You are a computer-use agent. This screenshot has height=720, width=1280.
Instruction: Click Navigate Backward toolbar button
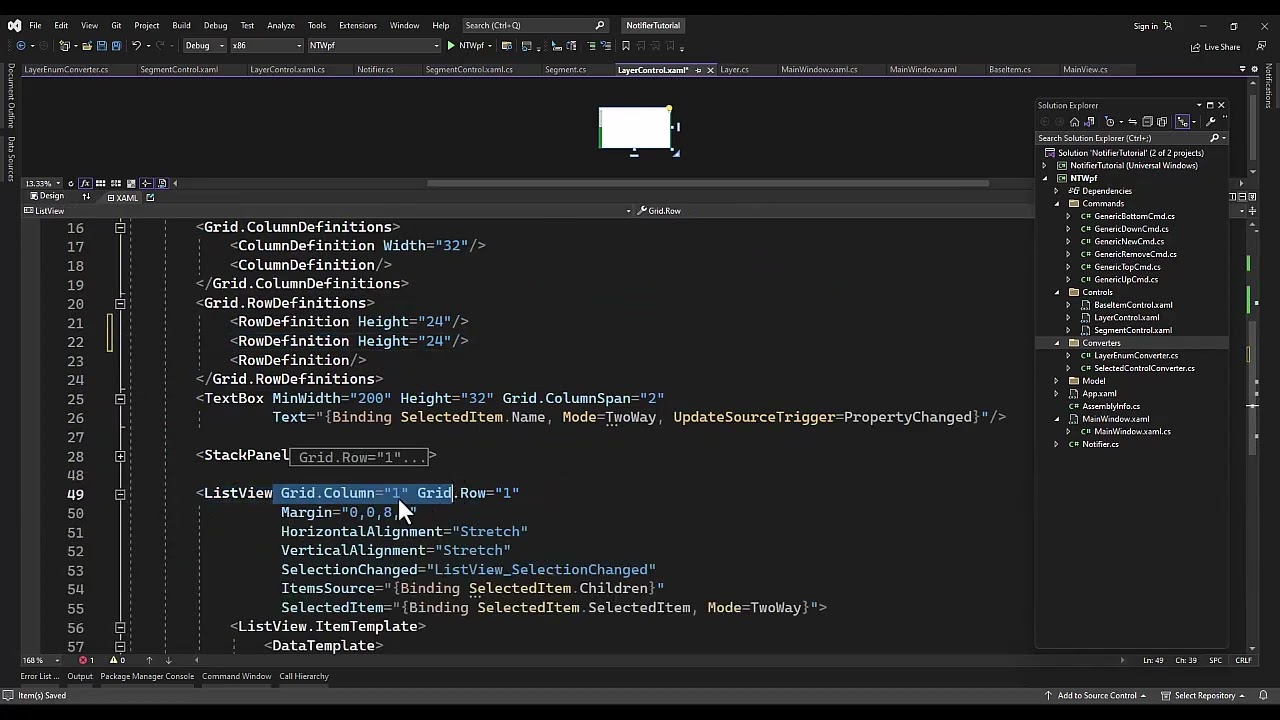coord(21,45)
